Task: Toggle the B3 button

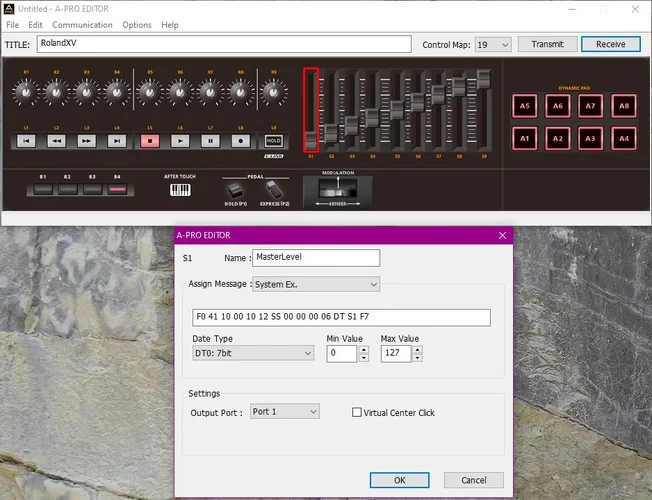Action: tap(92, 189)
